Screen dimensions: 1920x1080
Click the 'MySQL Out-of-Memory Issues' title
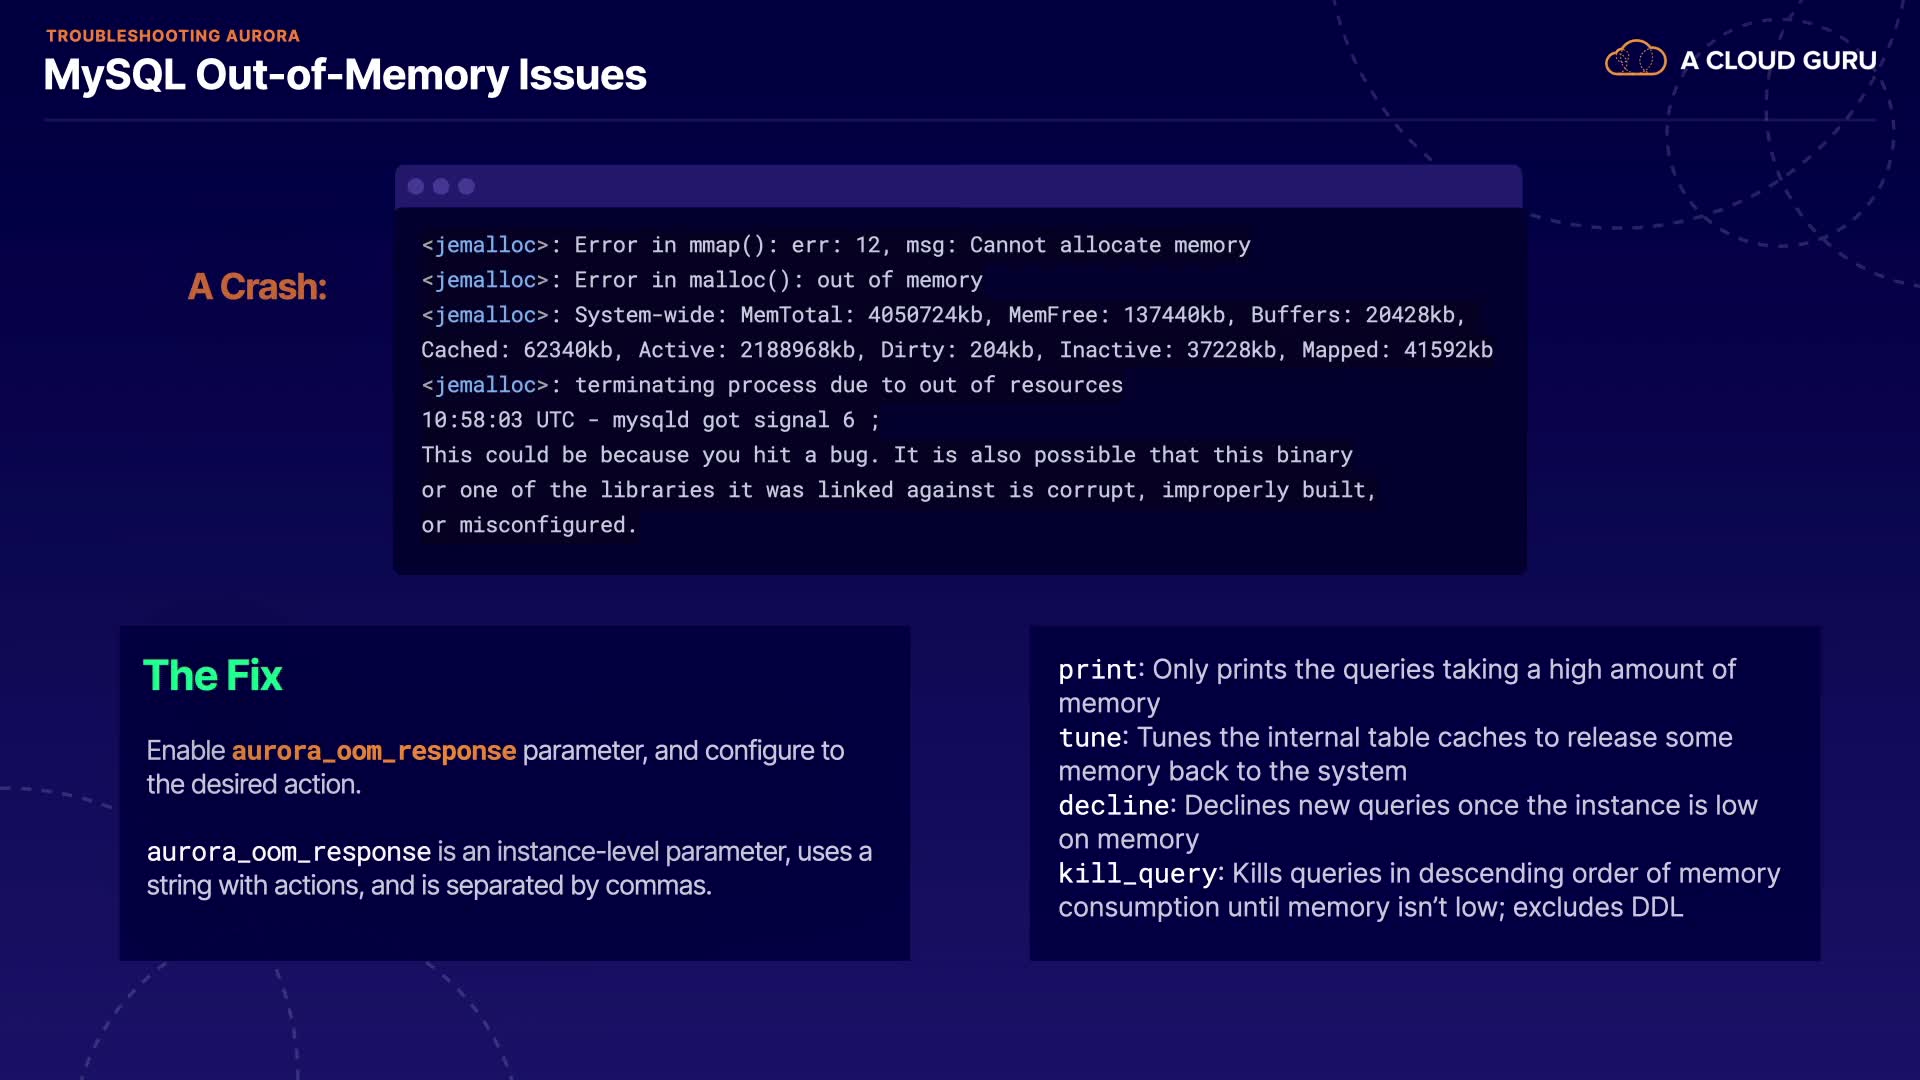point(345,75)
